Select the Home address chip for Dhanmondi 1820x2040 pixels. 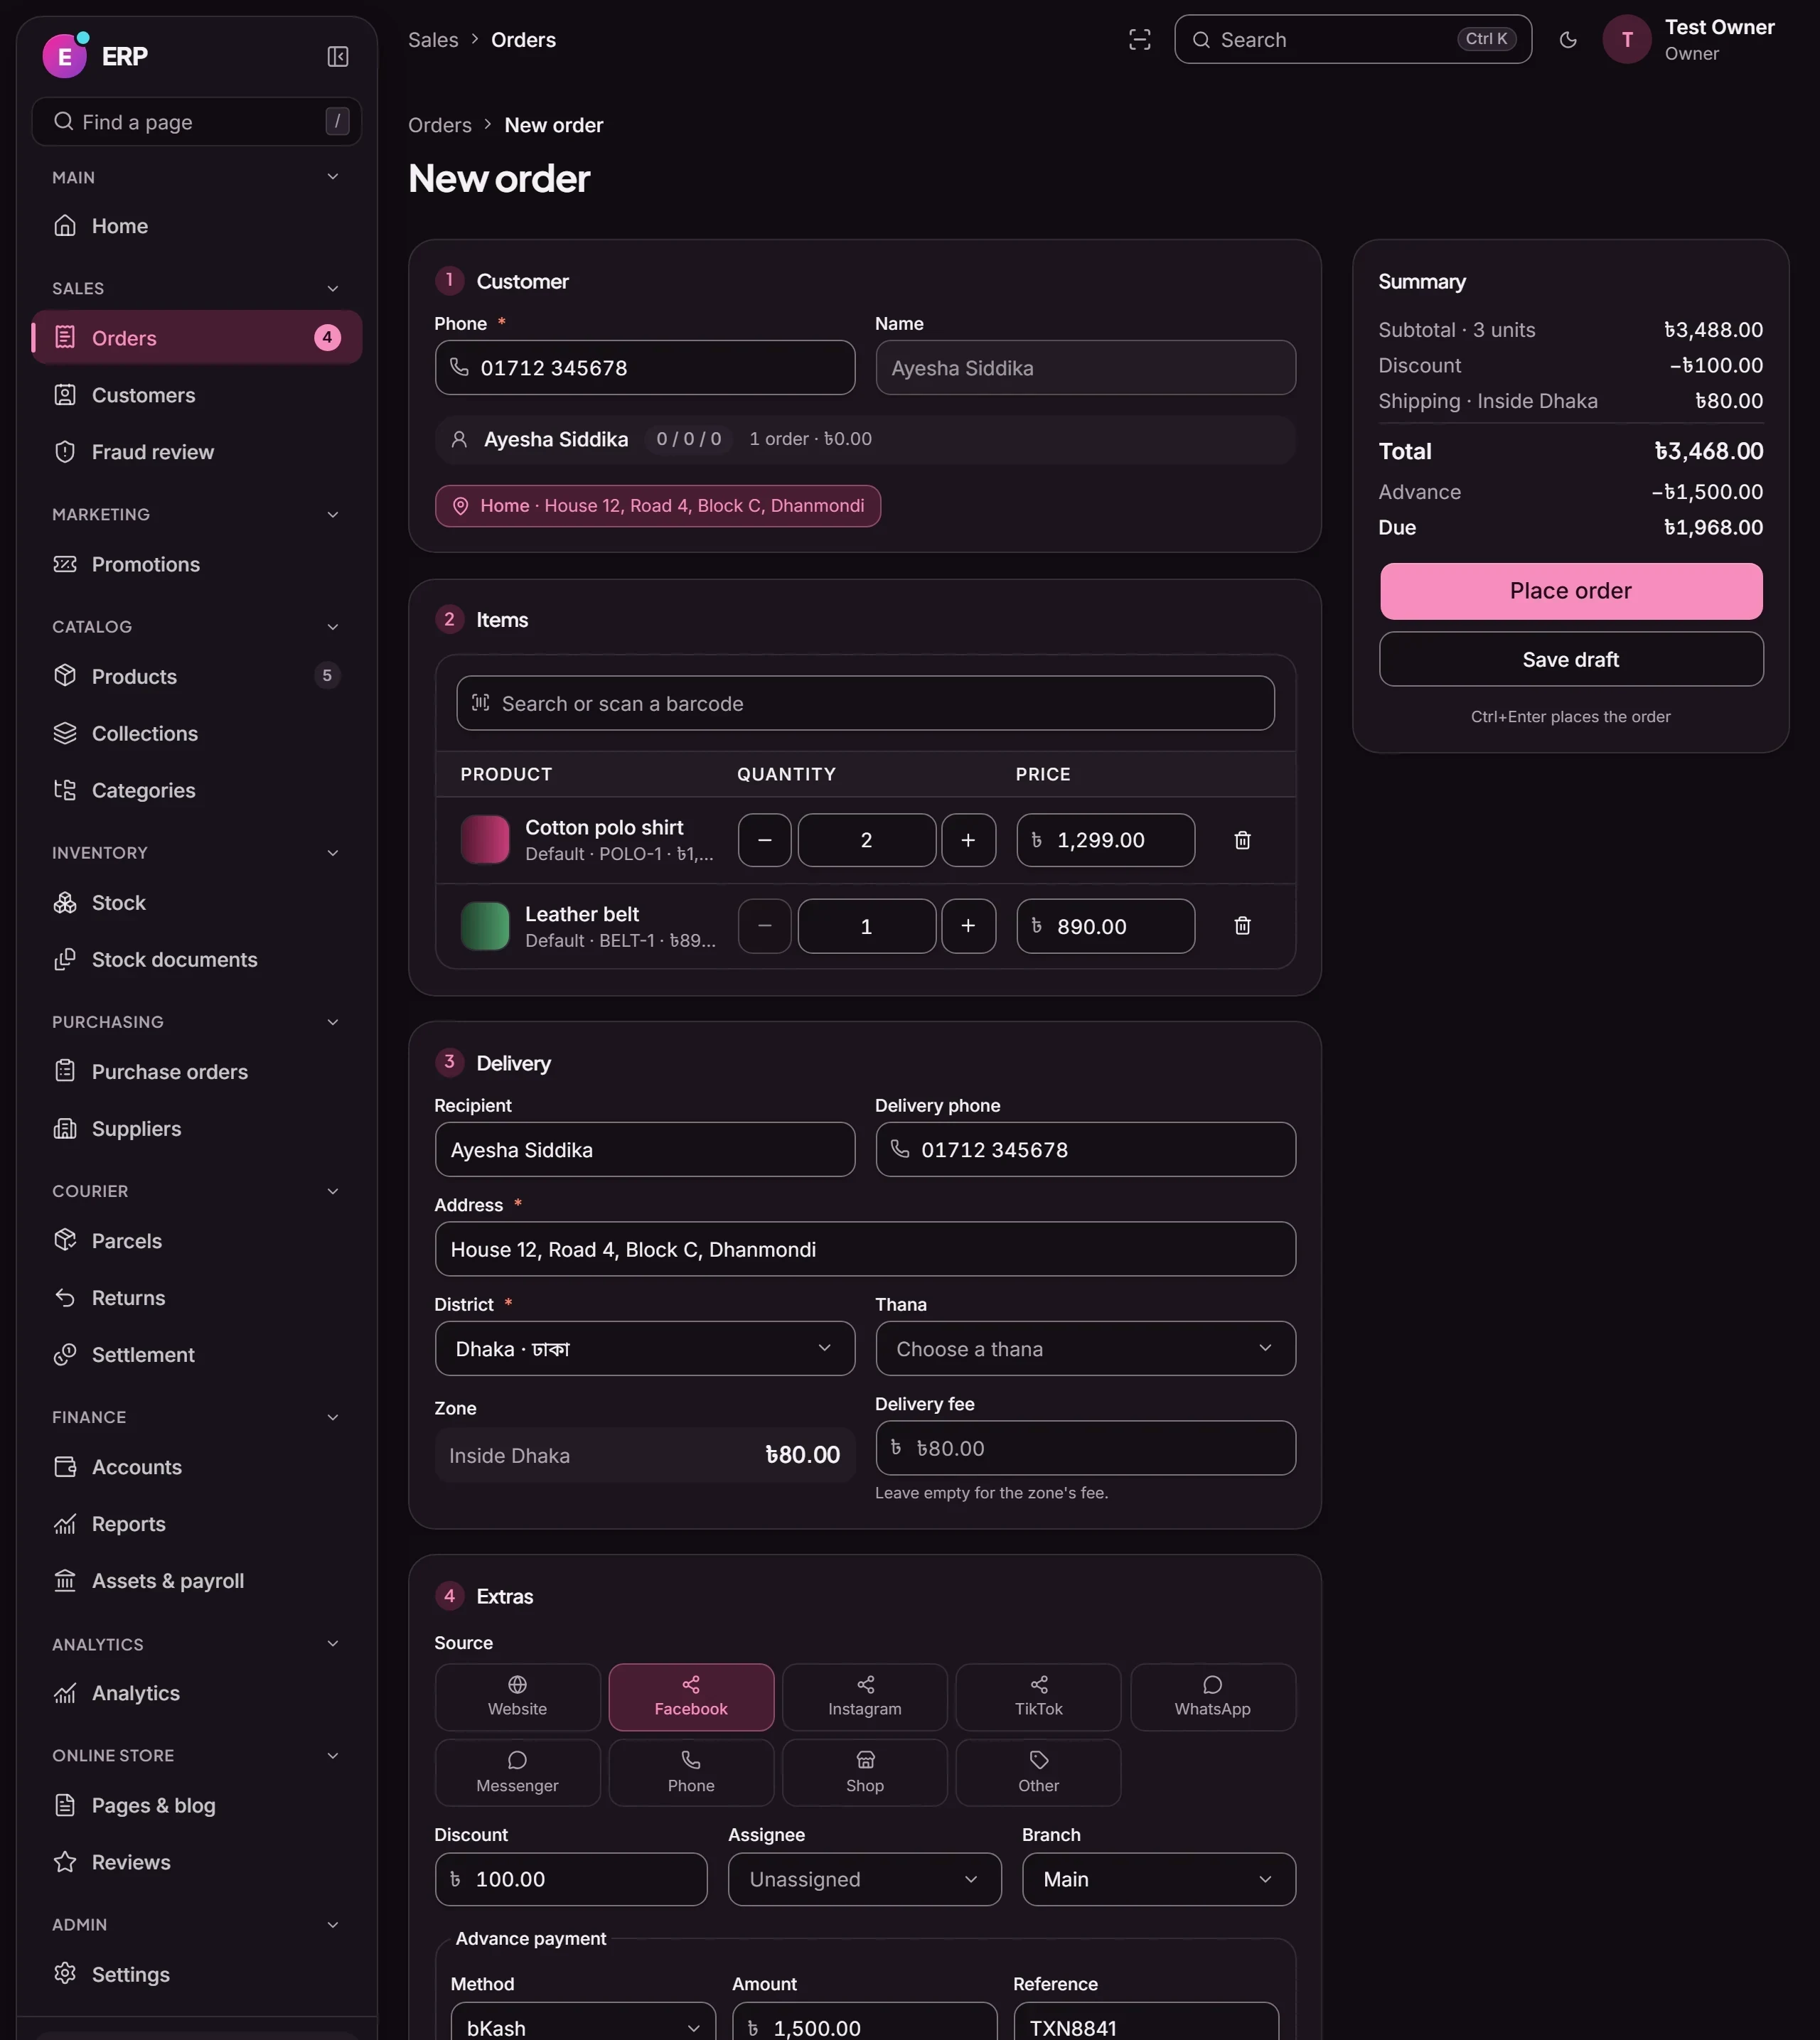(x=658, y=506)
